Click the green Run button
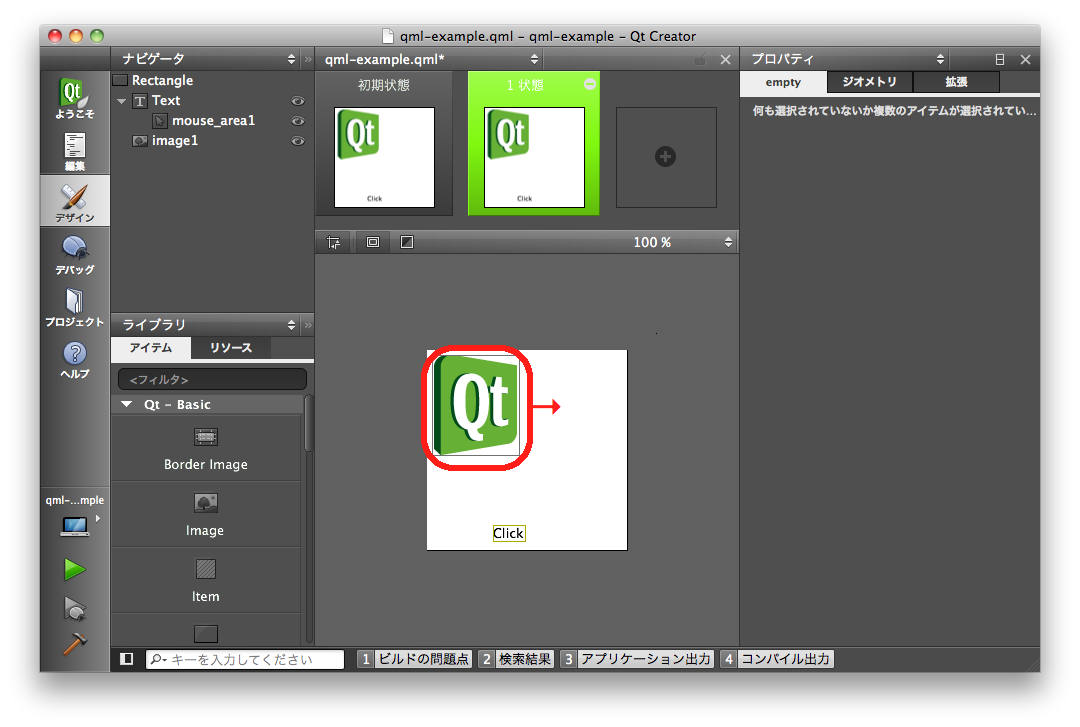This screenshot has width=1080, height=727. (x=74, y=570)
